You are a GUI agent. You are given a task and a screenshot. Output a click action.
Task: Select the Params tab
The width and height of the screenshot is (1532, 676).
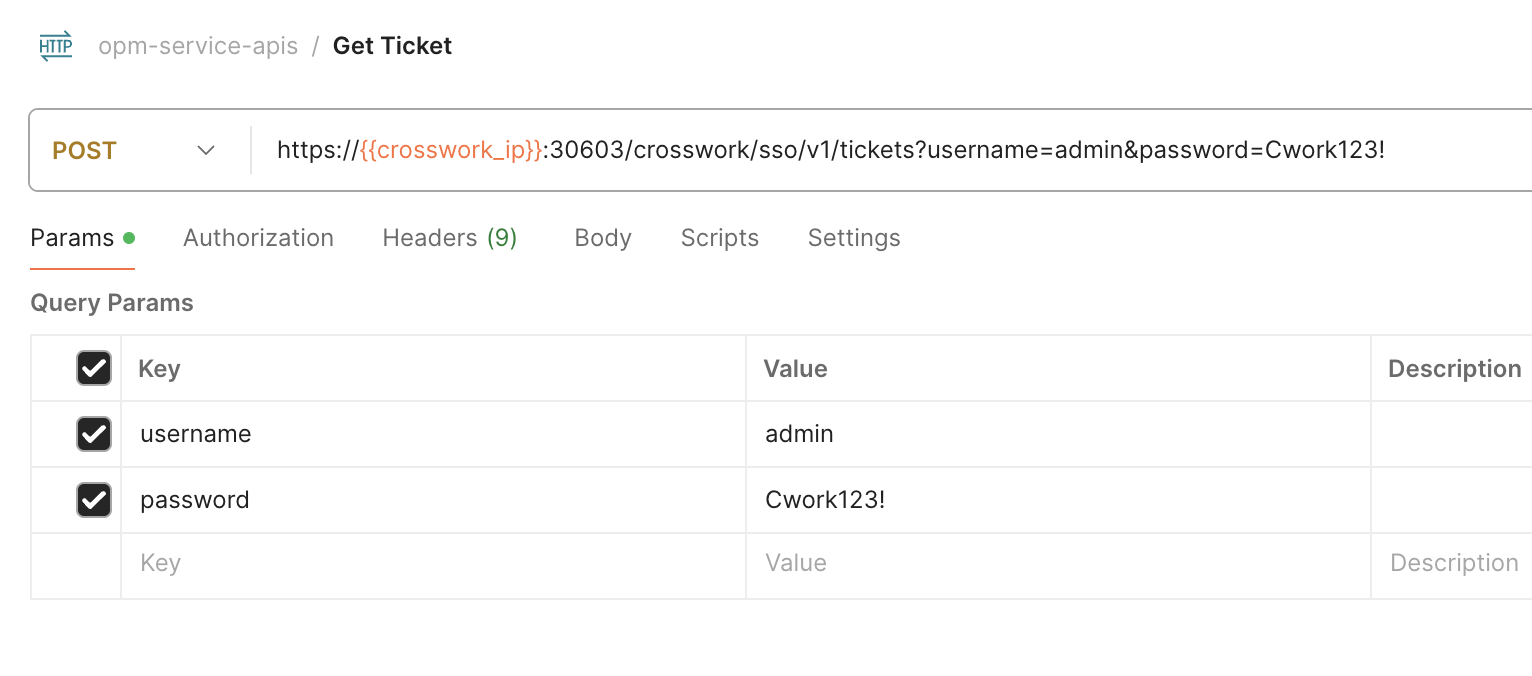click(73, 238)
